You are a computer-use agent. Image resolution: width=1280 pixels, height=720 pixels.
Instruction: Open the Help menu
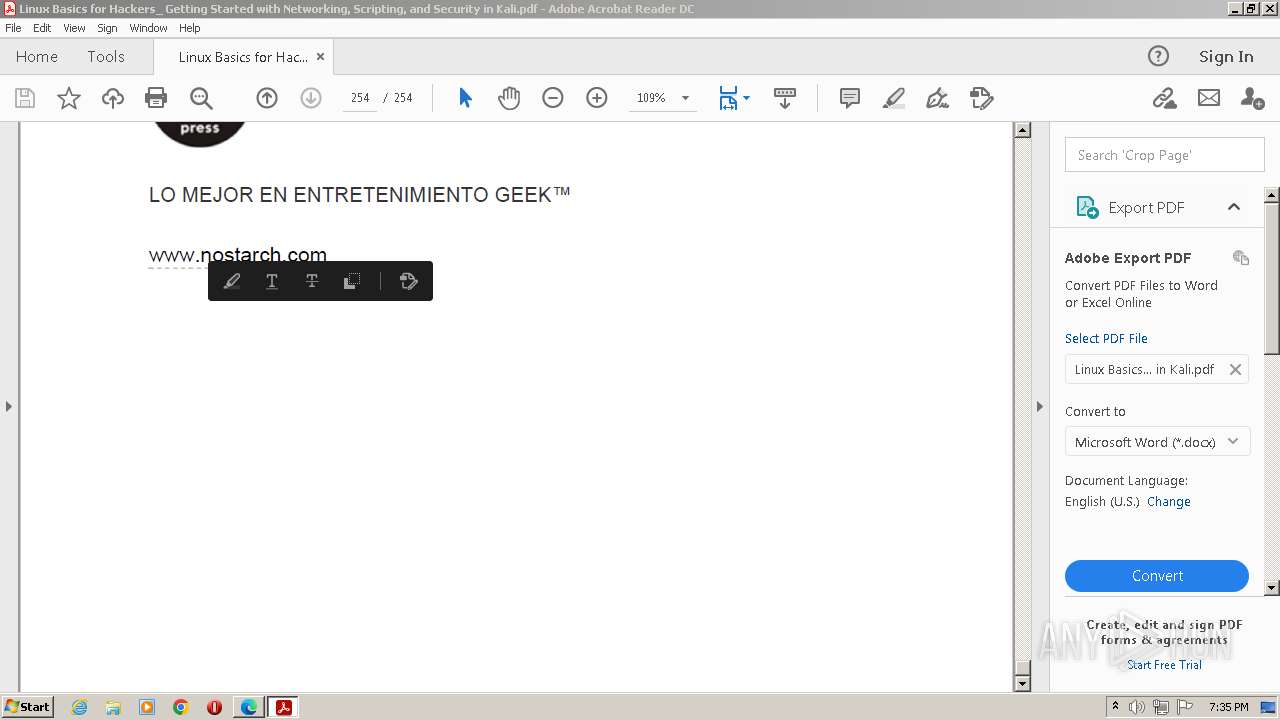[x=190, y=28]
